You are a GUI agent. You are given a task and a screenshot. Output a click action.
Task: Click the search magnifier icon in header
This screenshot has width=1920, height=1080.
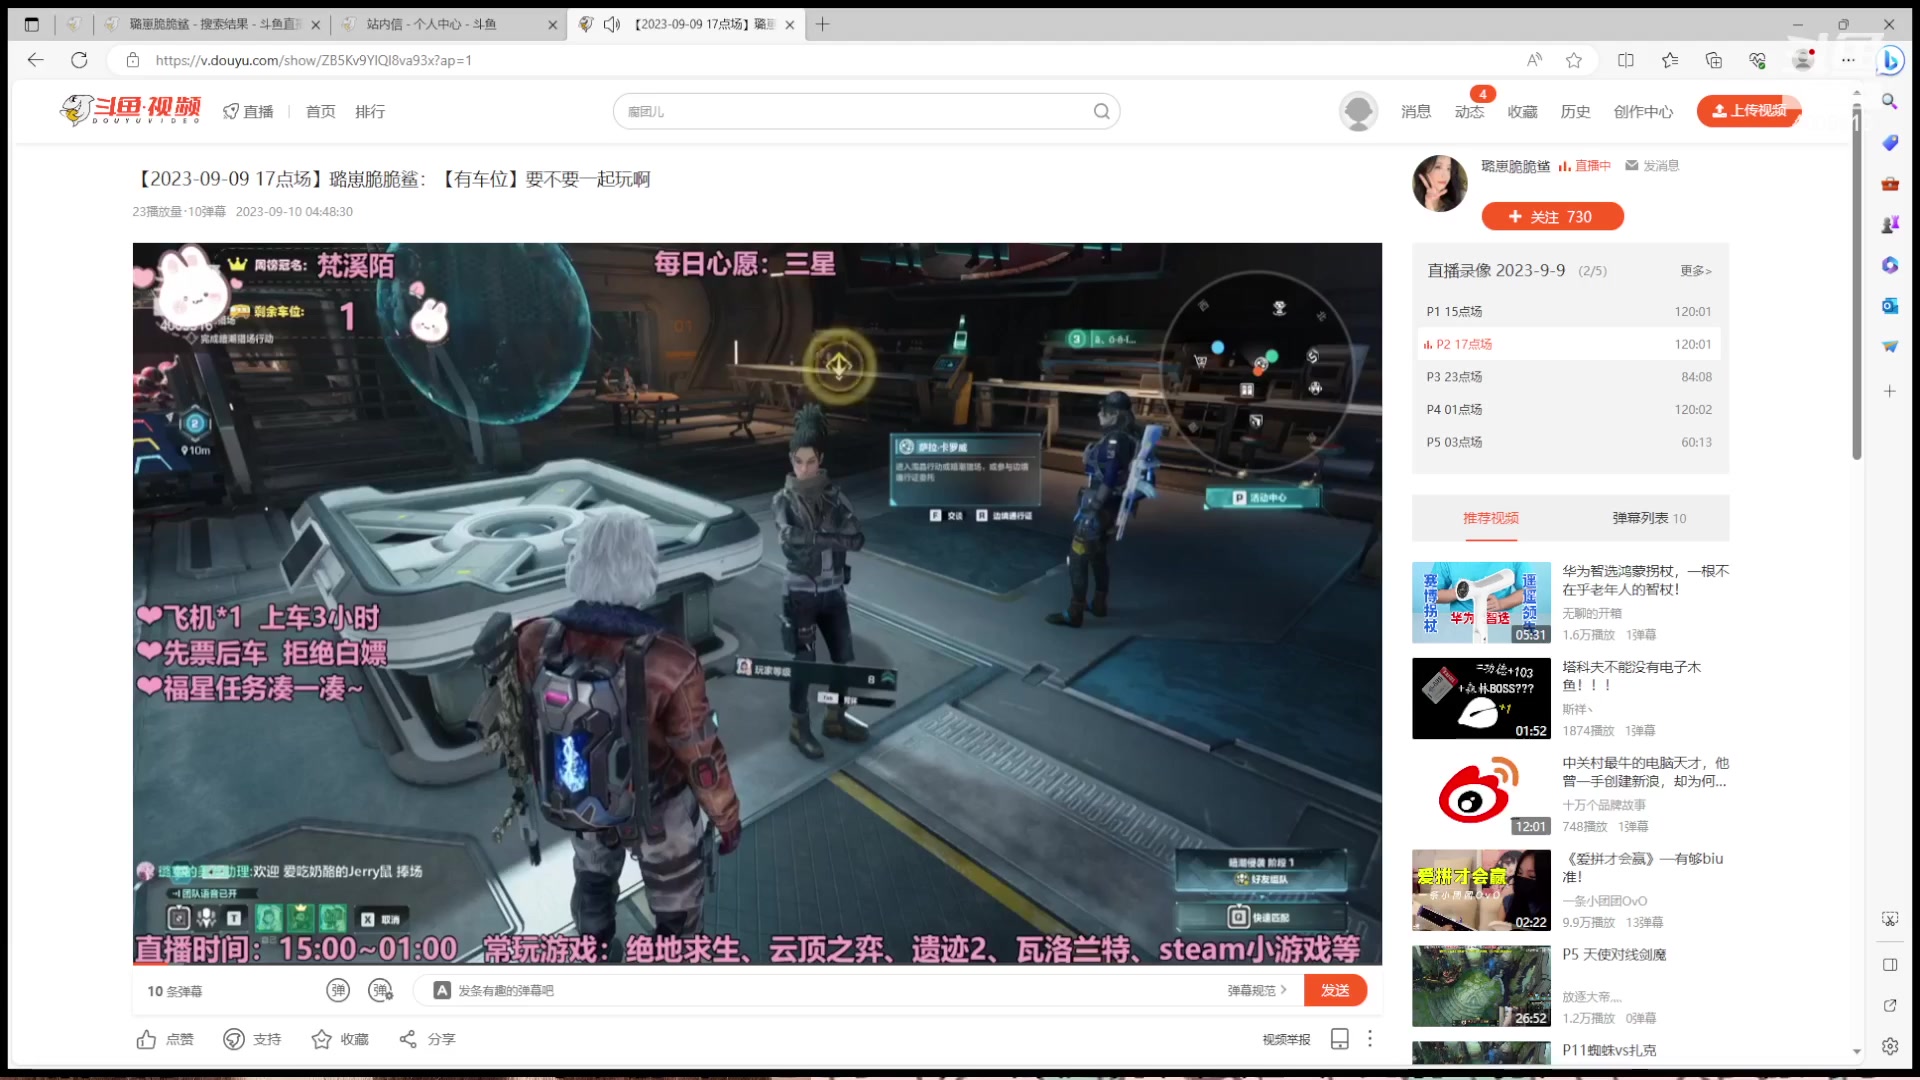coord(1101,111)
